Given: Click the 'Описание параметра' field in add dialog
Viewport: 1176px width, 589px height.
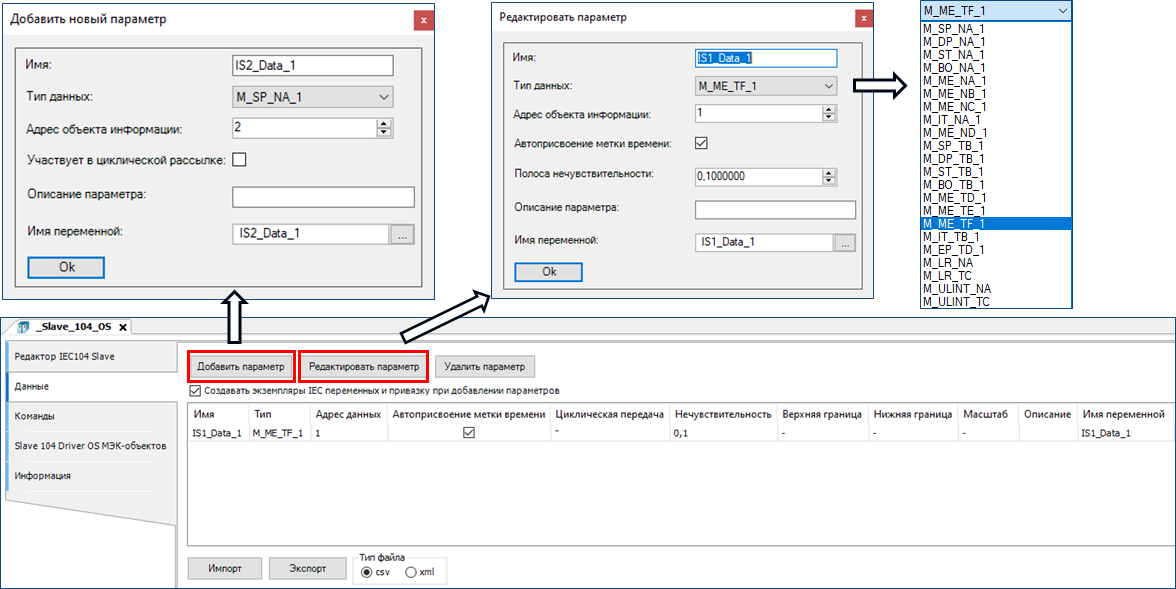Looking at the screenshot, I should (322, 196).
